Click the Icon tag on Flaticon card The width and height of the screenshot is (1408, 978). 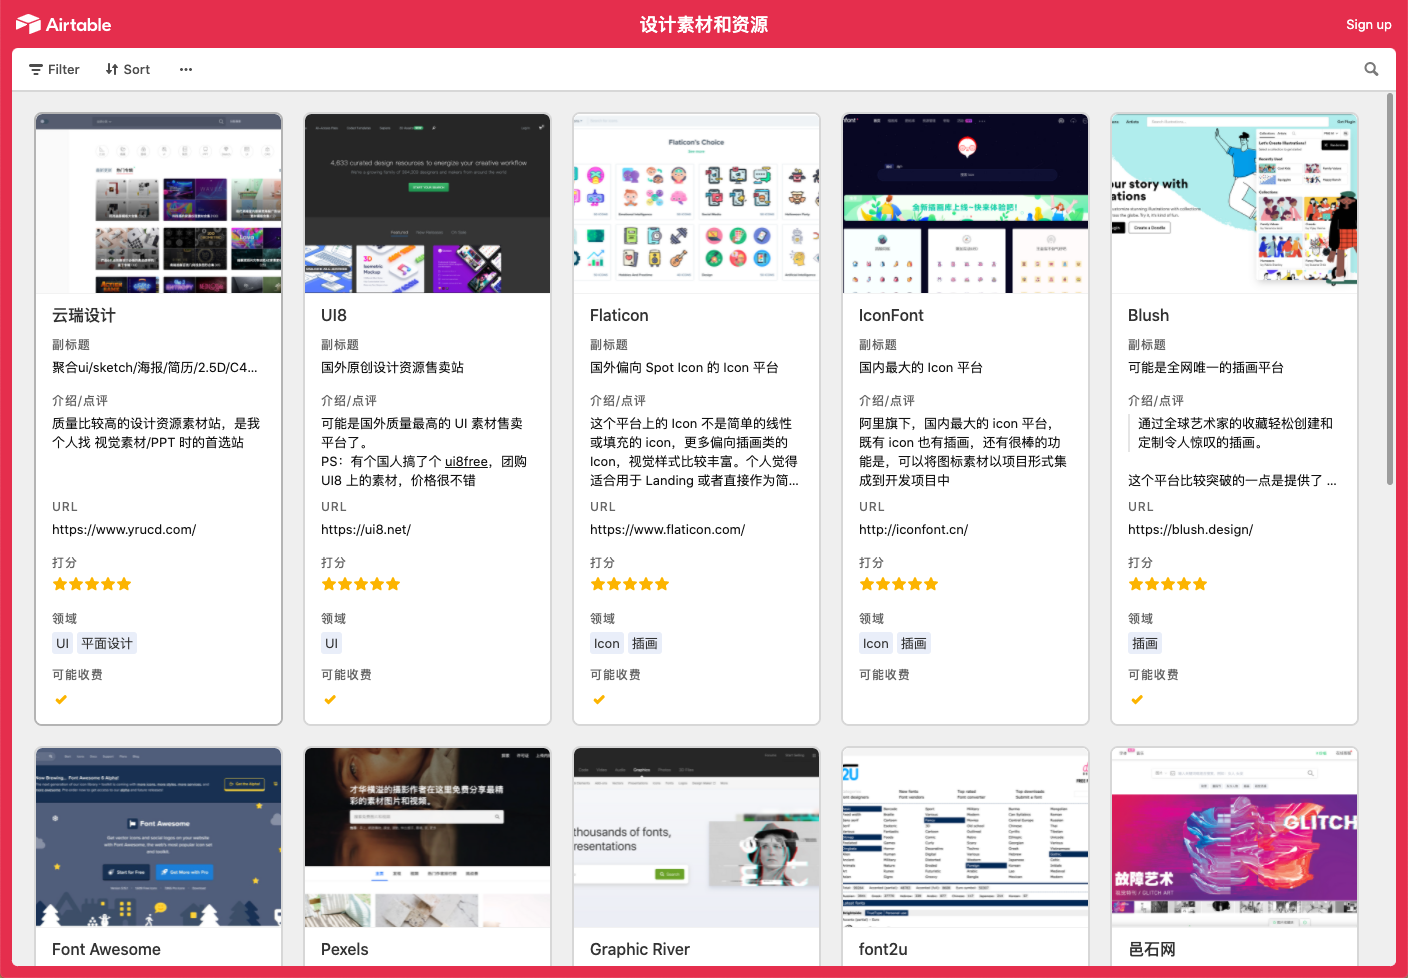coord(607,643)
